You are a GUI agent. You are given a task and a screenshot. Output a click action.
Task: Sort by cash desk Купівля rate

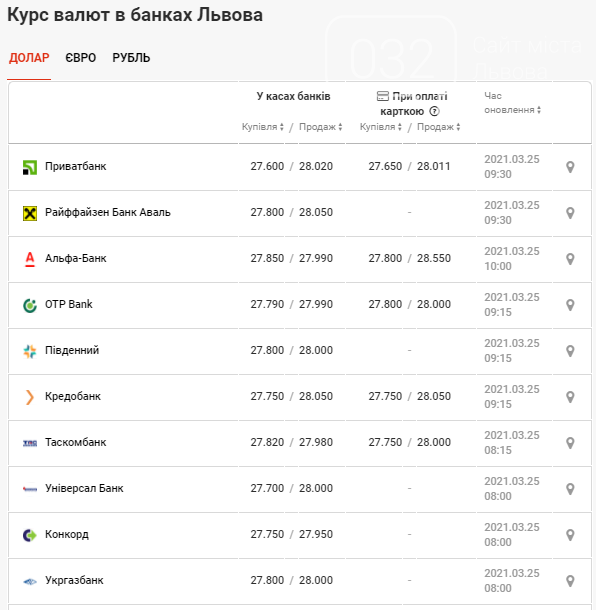pos(263,127)
